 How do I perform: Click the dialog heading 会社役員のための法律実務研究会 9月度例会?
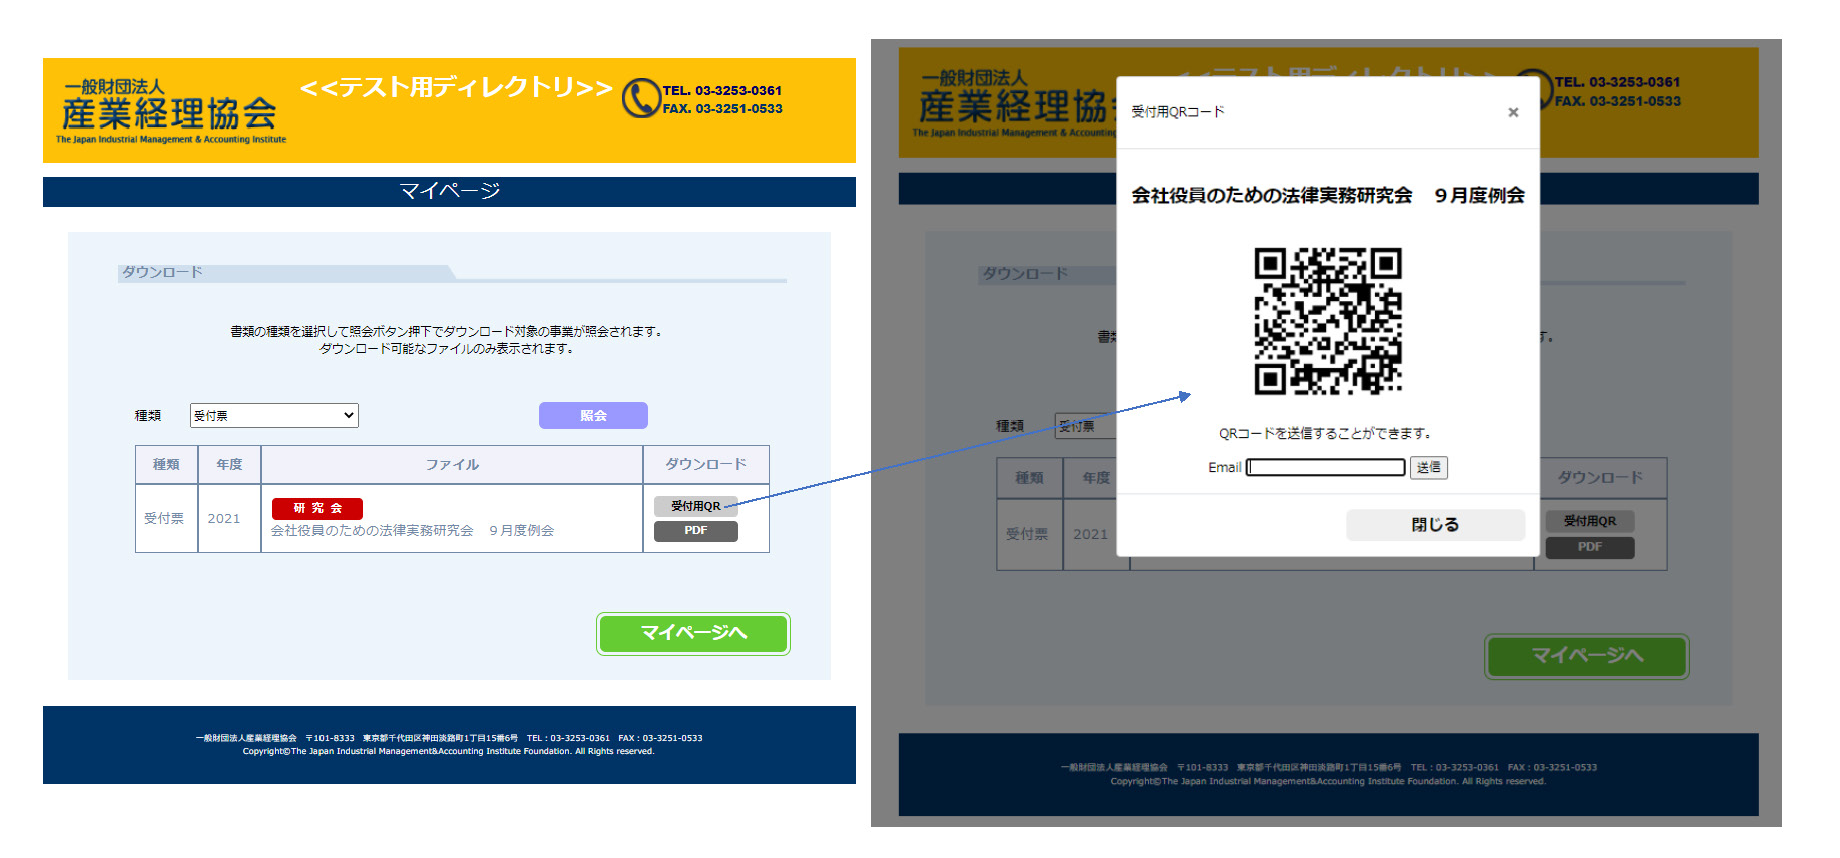1327,195
